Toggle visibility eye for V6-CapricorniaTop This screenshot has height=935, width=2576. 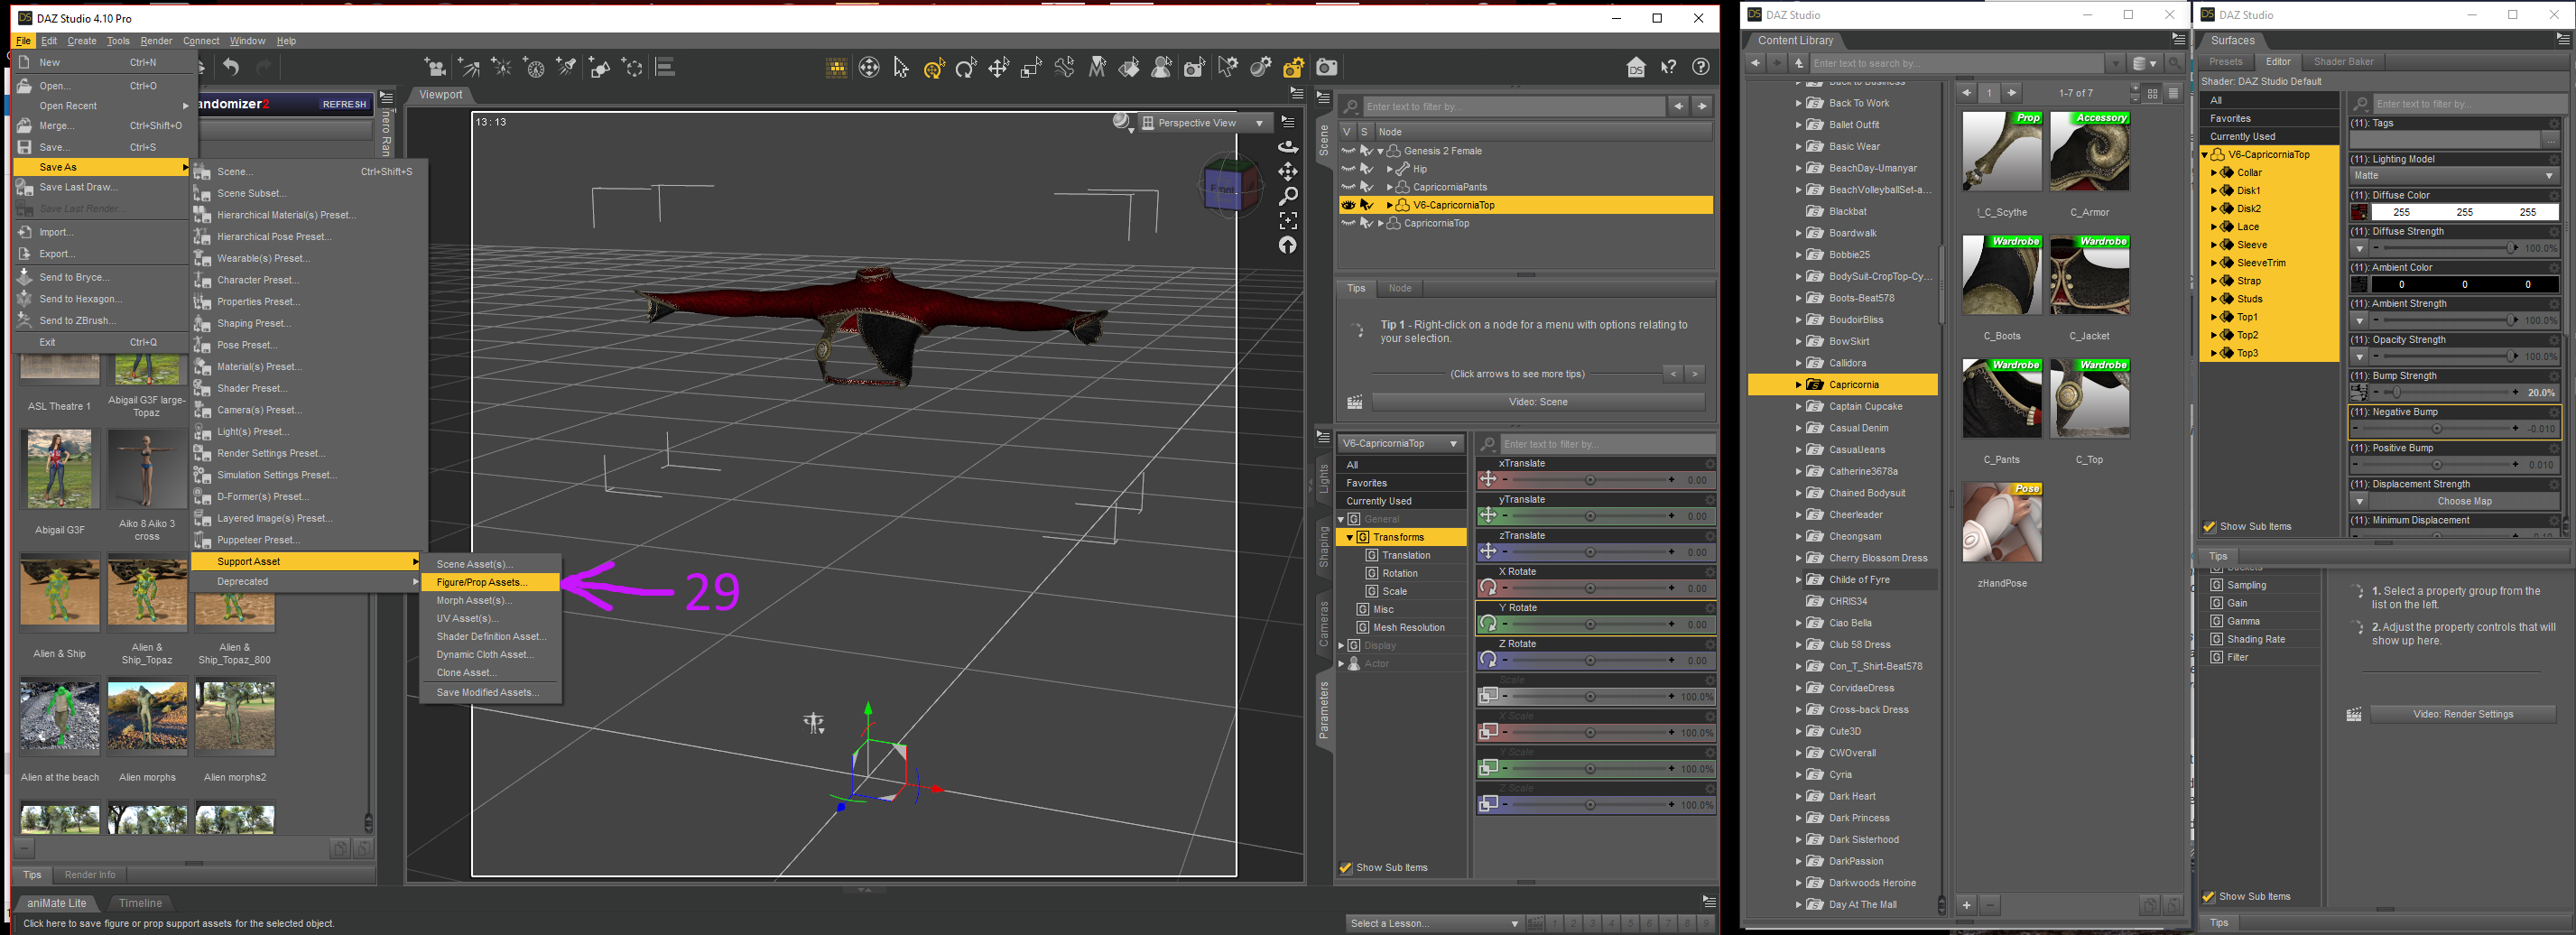[x=1348, y=205]
